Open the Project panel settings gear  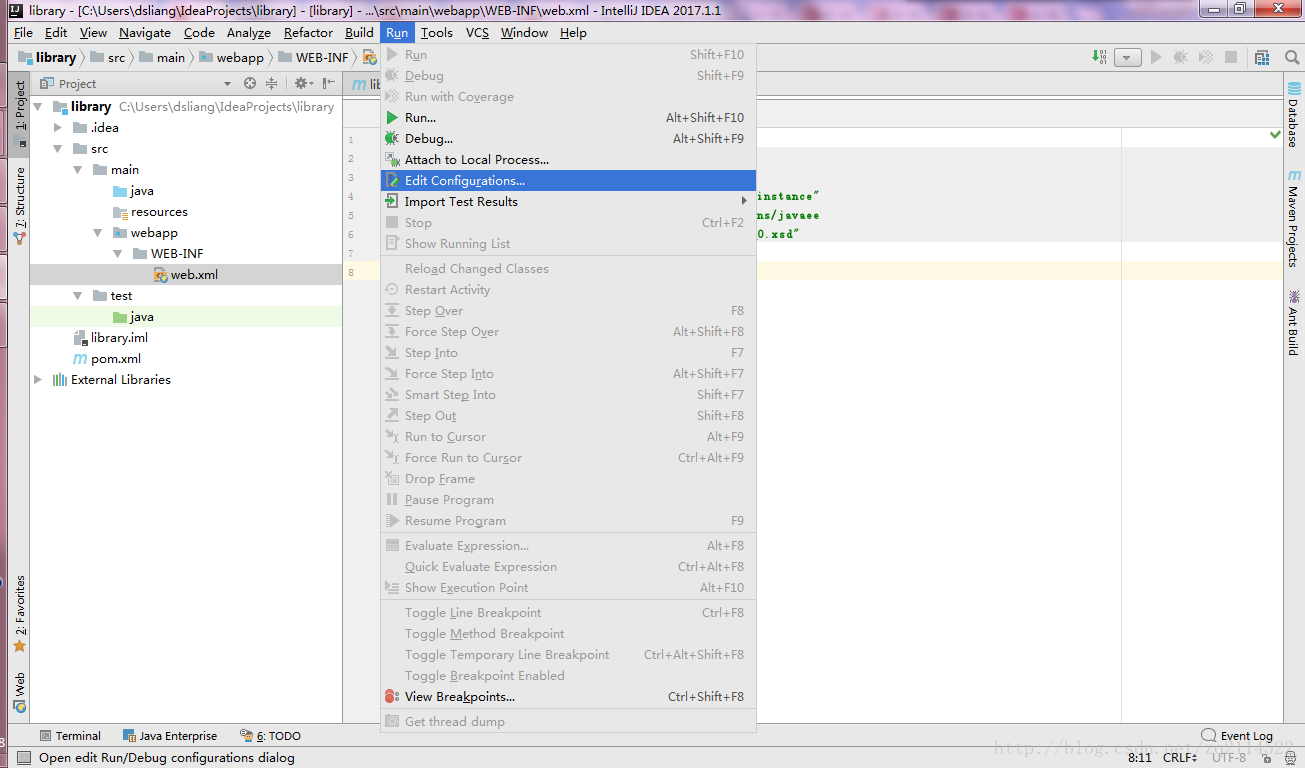point(301,84)
